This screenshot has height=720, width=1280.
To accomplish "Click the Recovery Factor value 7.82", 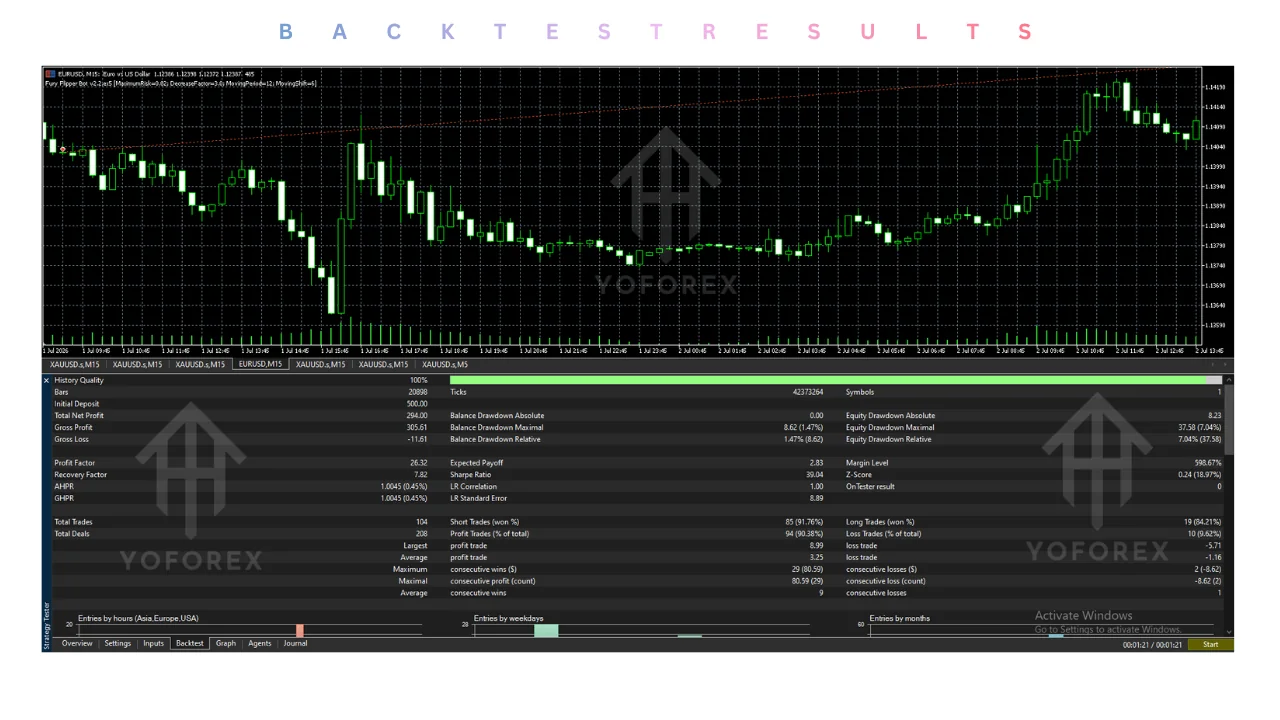I will (421, 475).
